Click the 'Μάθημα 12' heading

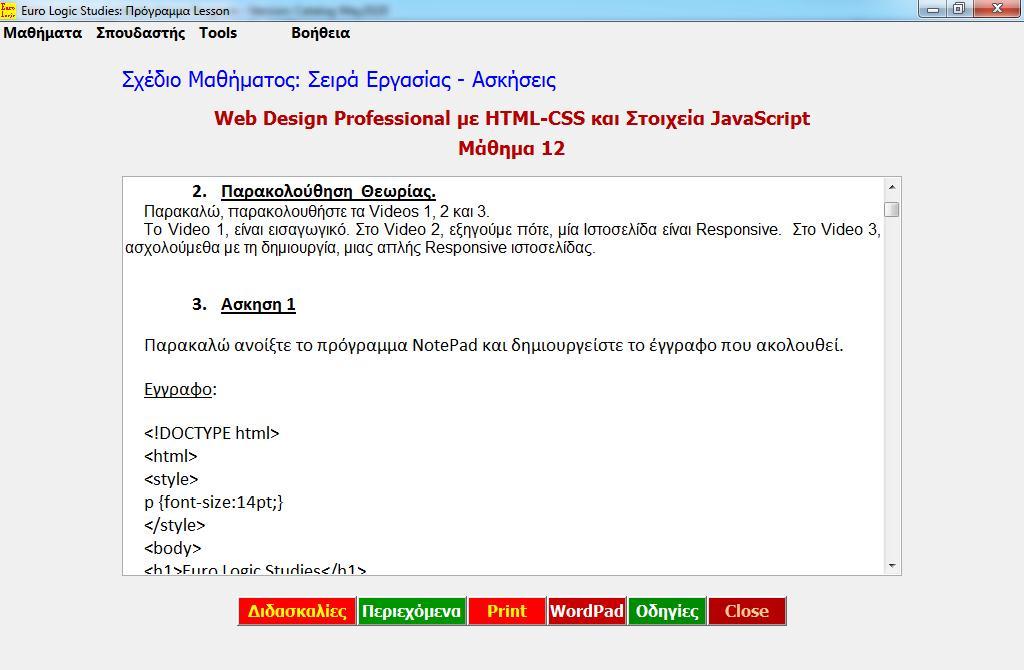click(x=511, y=148)
